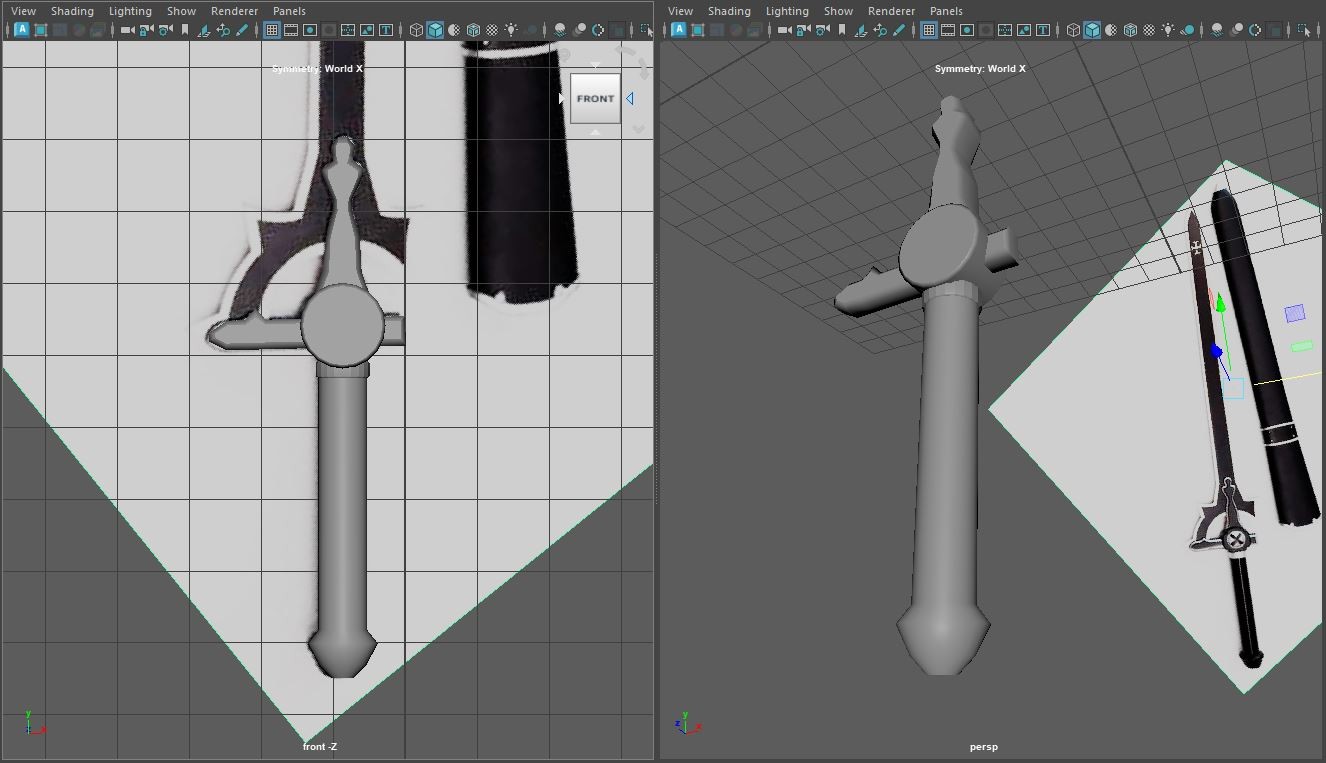Click Use All Lights bulb icon in front panel
This screenshot has height=763, width=1326.
tap(513, 30)
